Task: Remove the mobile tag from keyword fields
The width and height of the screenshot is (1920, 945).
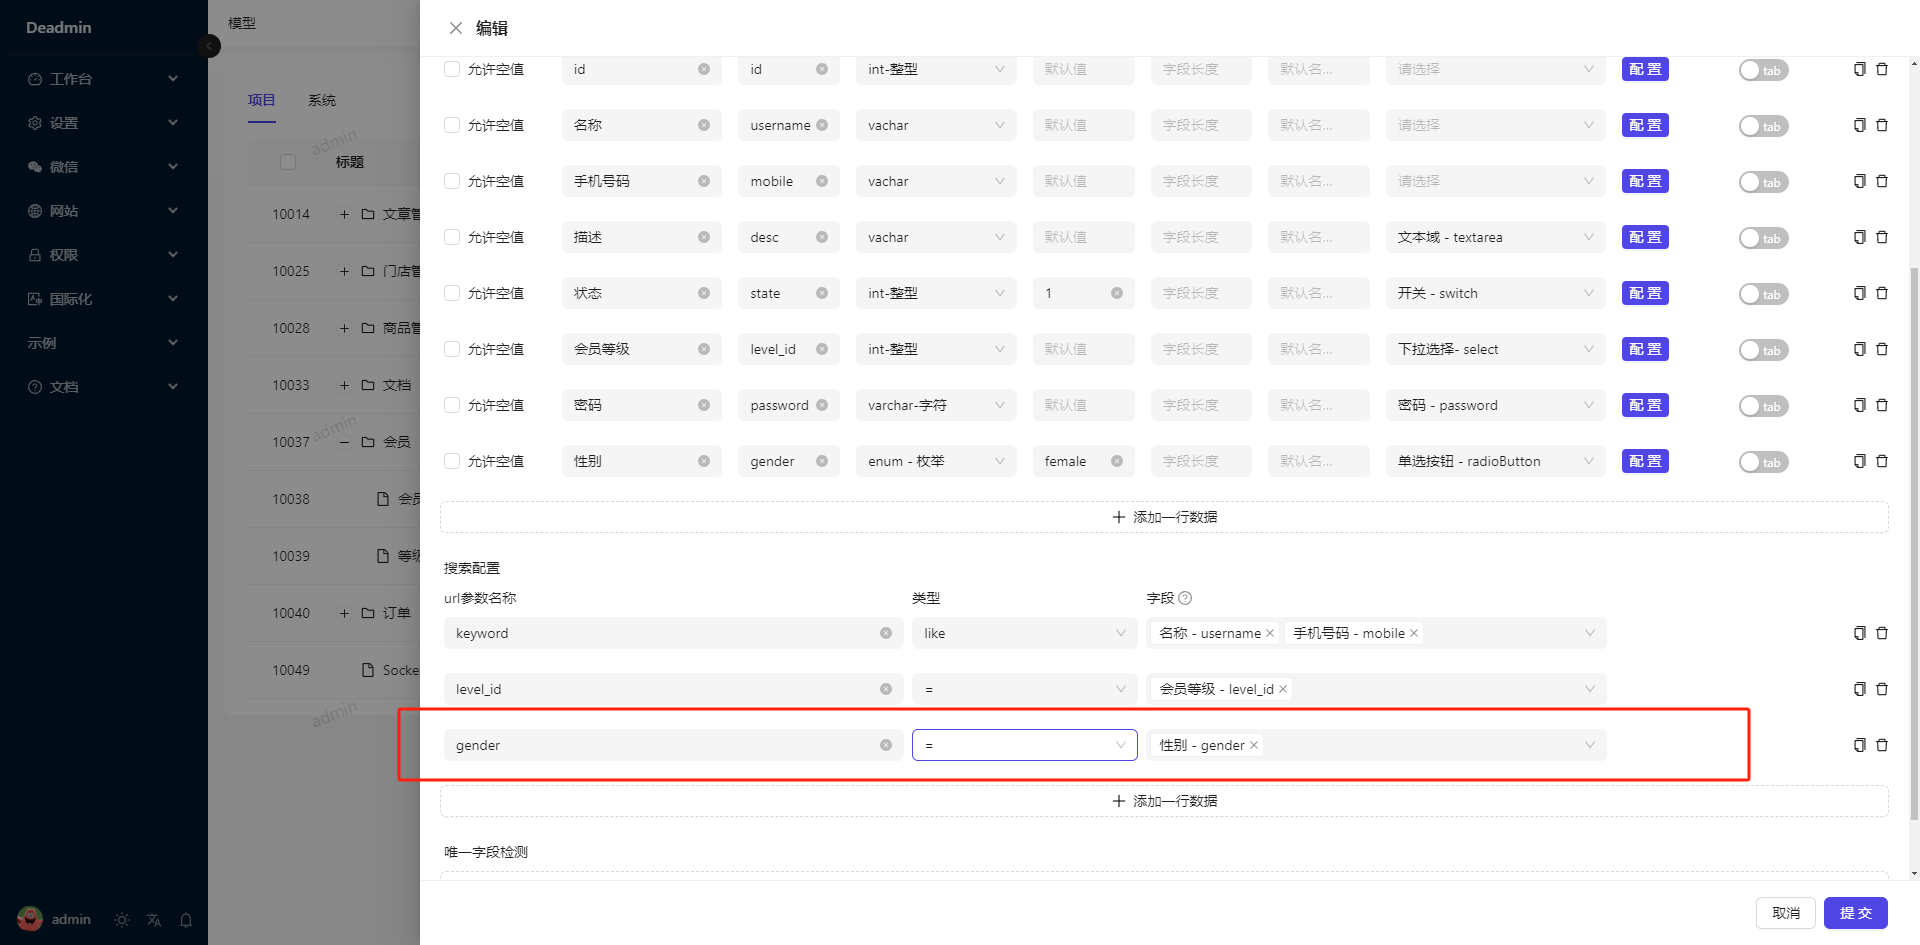Action: (x=1414, y=633)
